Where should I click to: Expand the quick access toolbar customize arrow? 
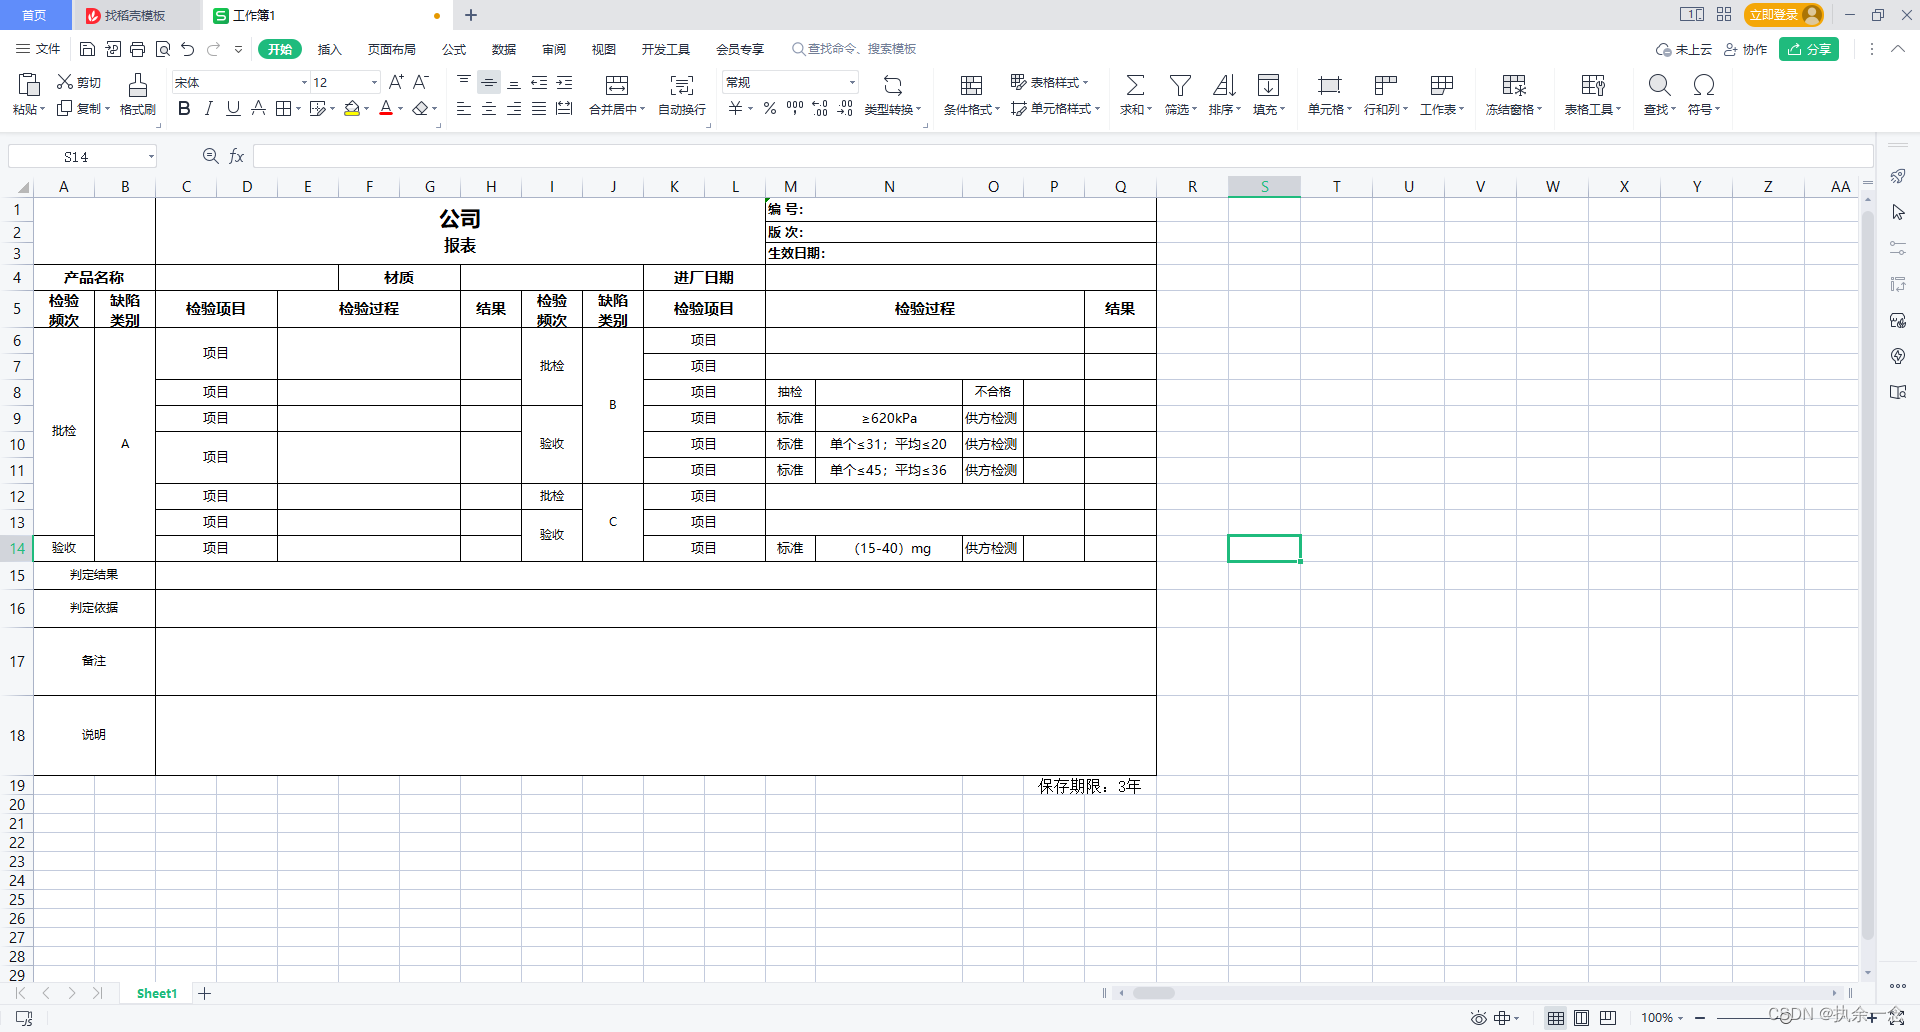pos(238,49)
